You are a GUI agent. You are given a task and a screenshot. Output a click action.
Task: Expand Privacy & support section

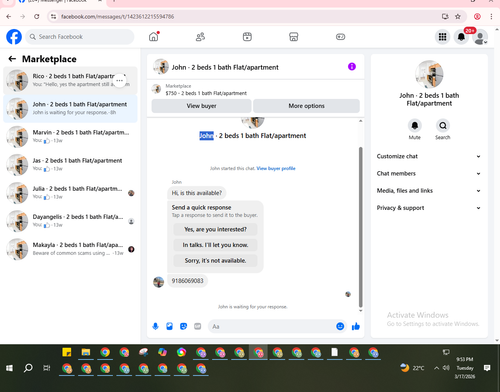[x=429, y=208]
